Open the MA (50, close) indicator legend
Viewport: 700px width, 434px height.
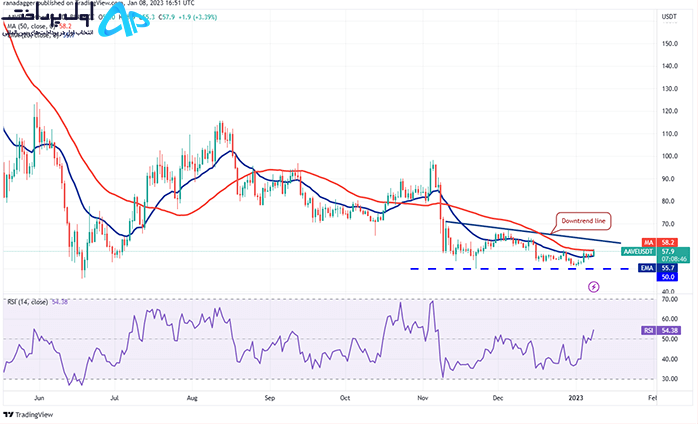[39, 26]
